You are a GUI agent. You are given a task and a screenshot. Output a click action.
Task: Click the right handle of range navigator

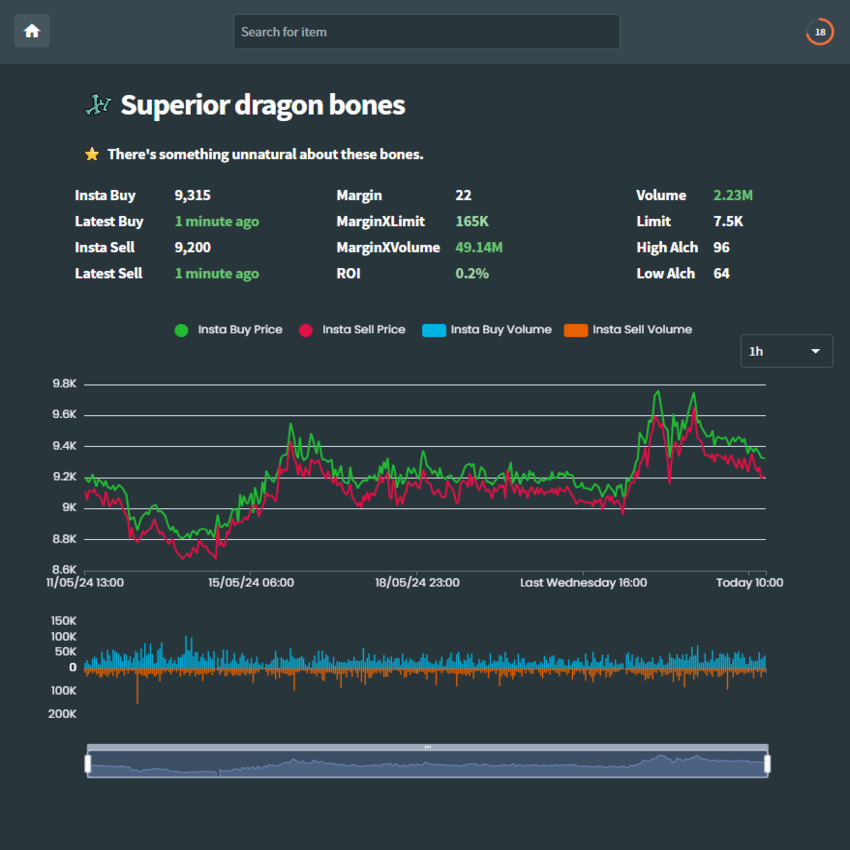tap(768, 765)
